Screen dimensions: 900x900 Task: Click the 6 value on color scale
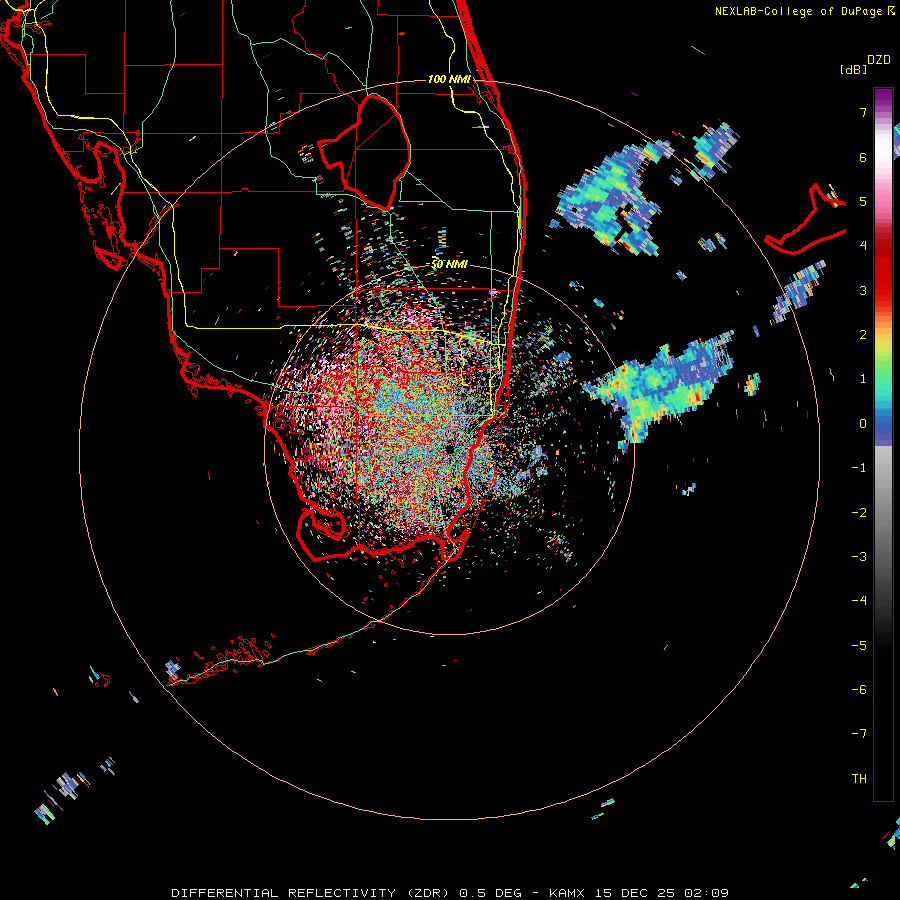[x=863, y=157]
